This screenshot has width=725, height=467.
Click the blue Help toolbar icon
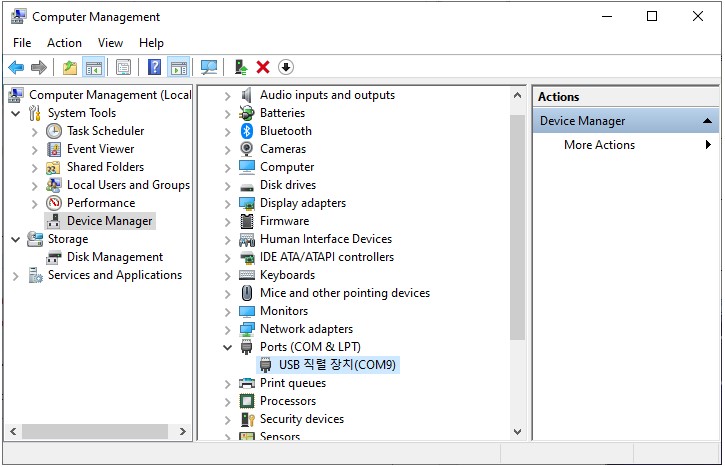point(154,67)
